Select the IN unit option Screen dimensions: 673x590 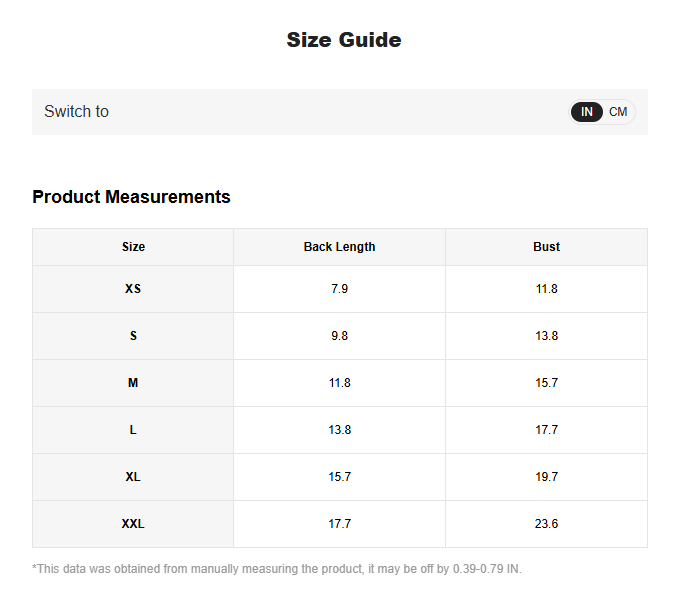(587, 112)
